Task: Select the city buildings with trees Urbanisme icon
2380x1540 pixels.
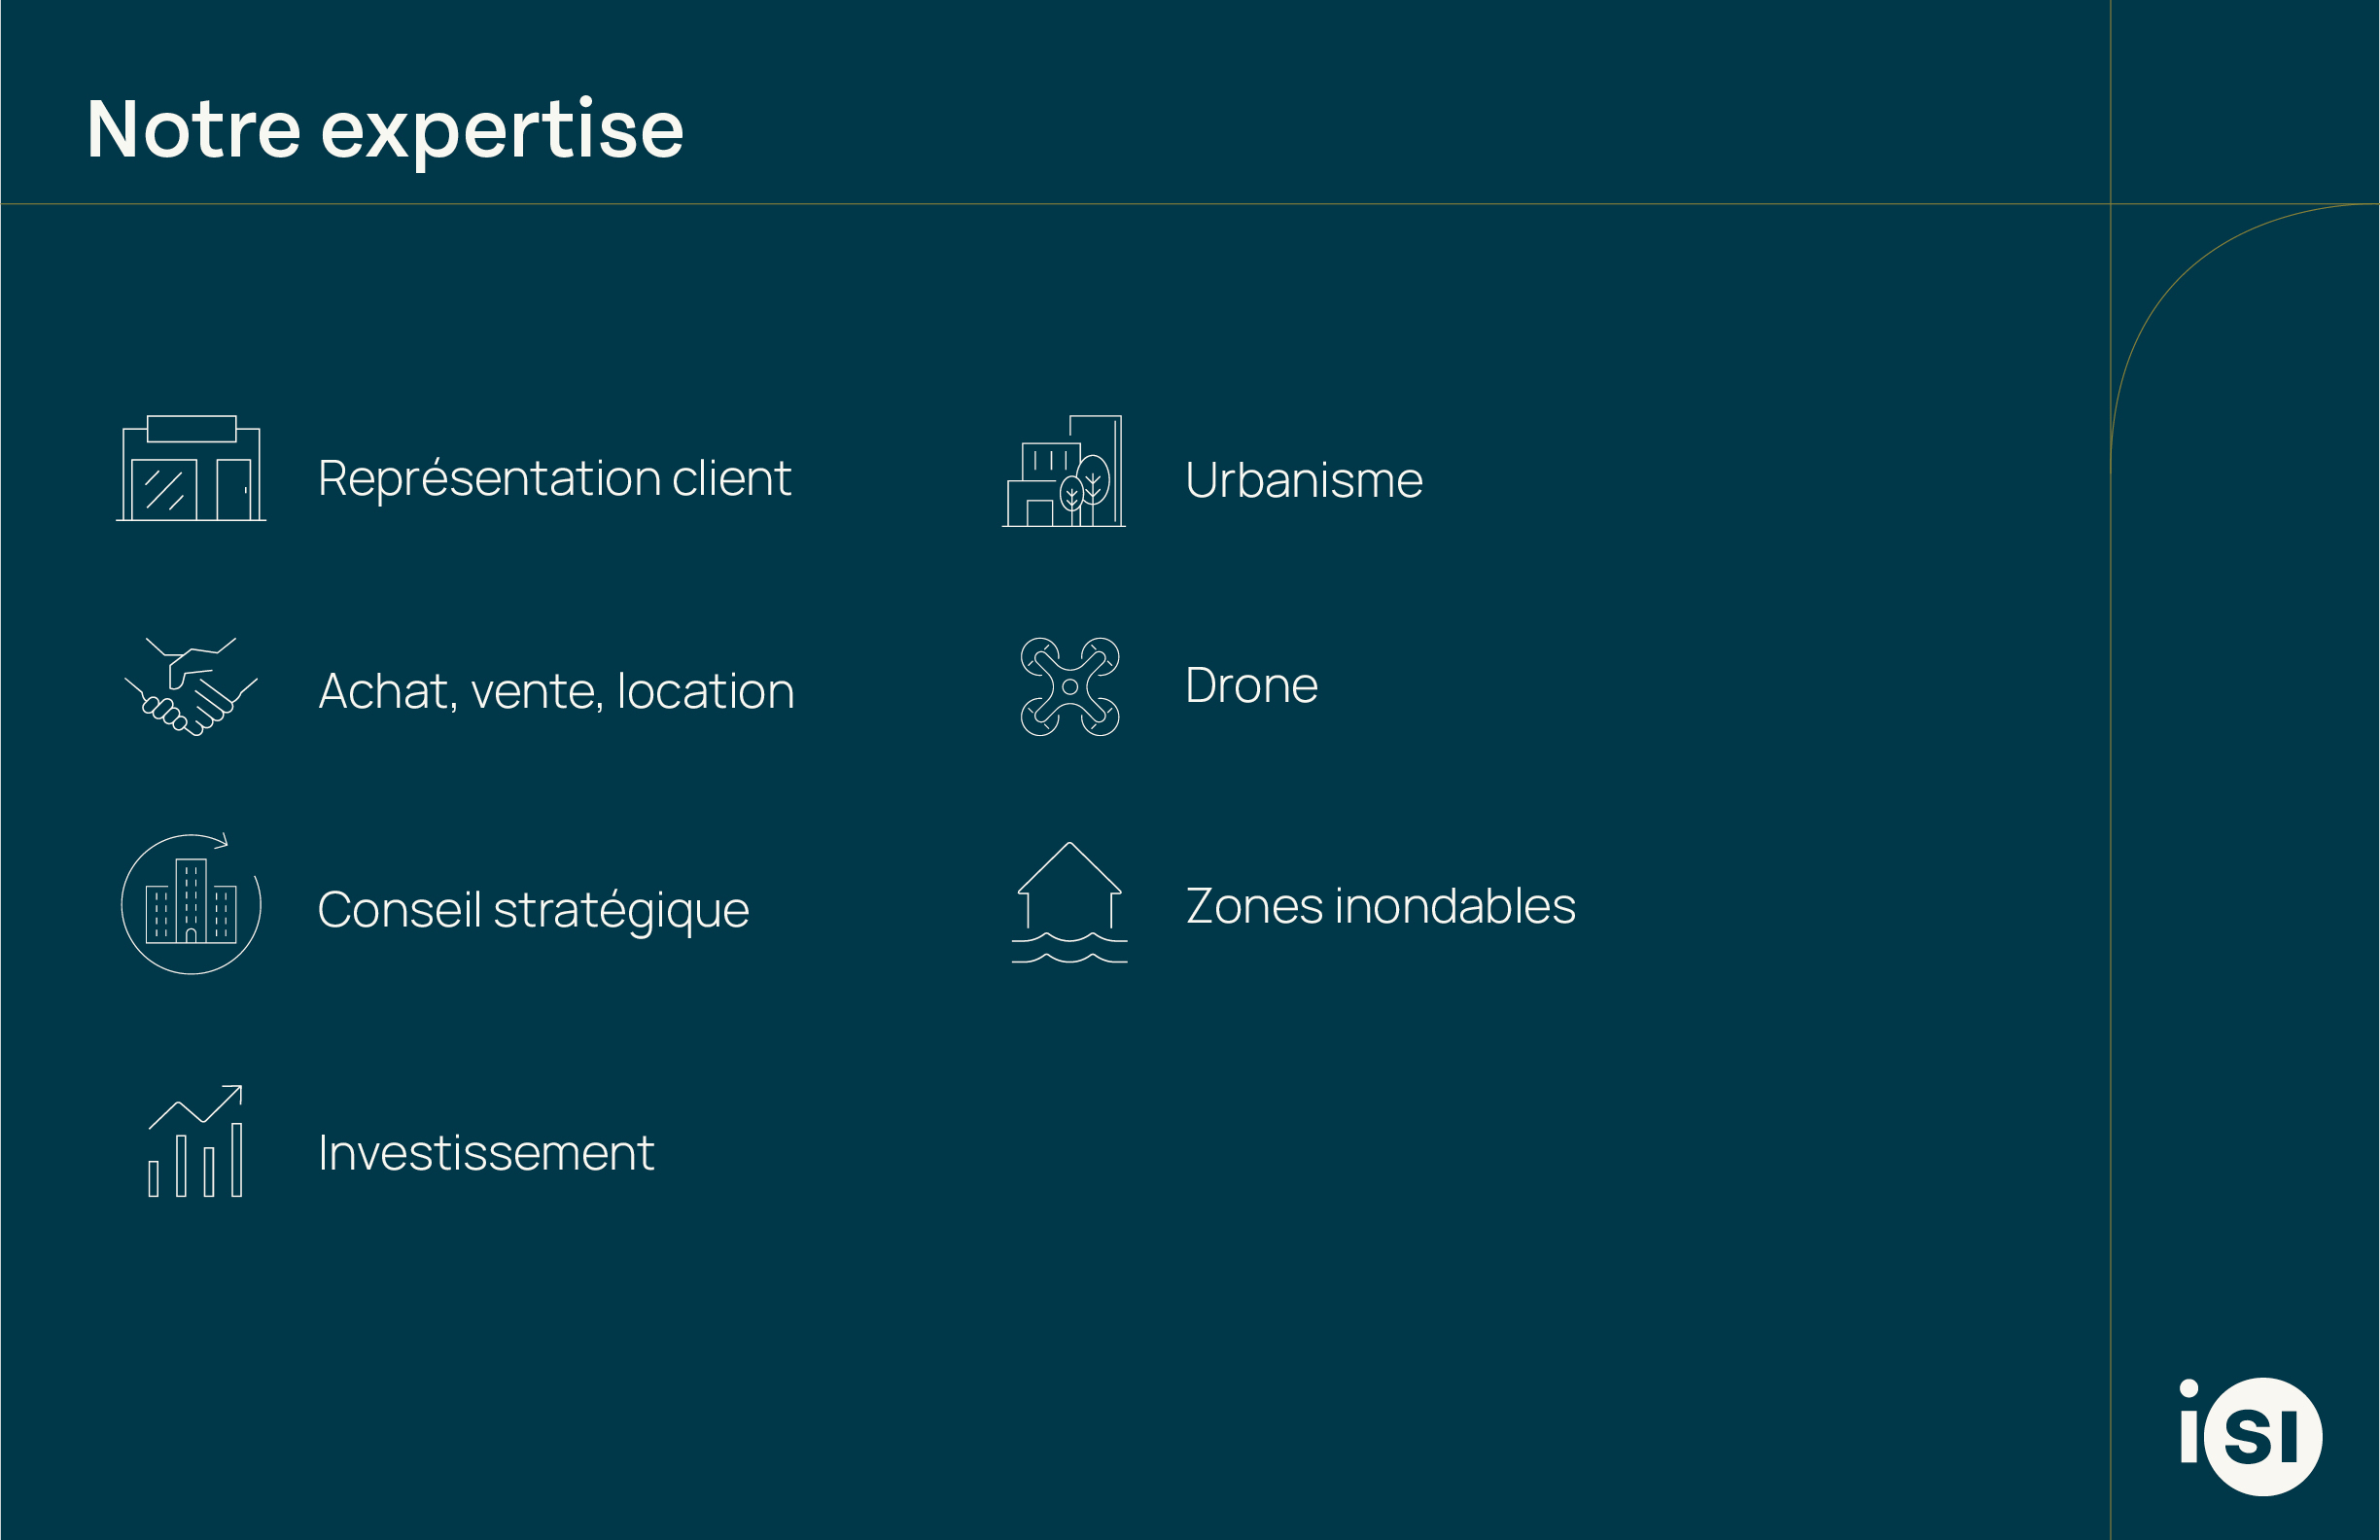Action: [1064, 471]
